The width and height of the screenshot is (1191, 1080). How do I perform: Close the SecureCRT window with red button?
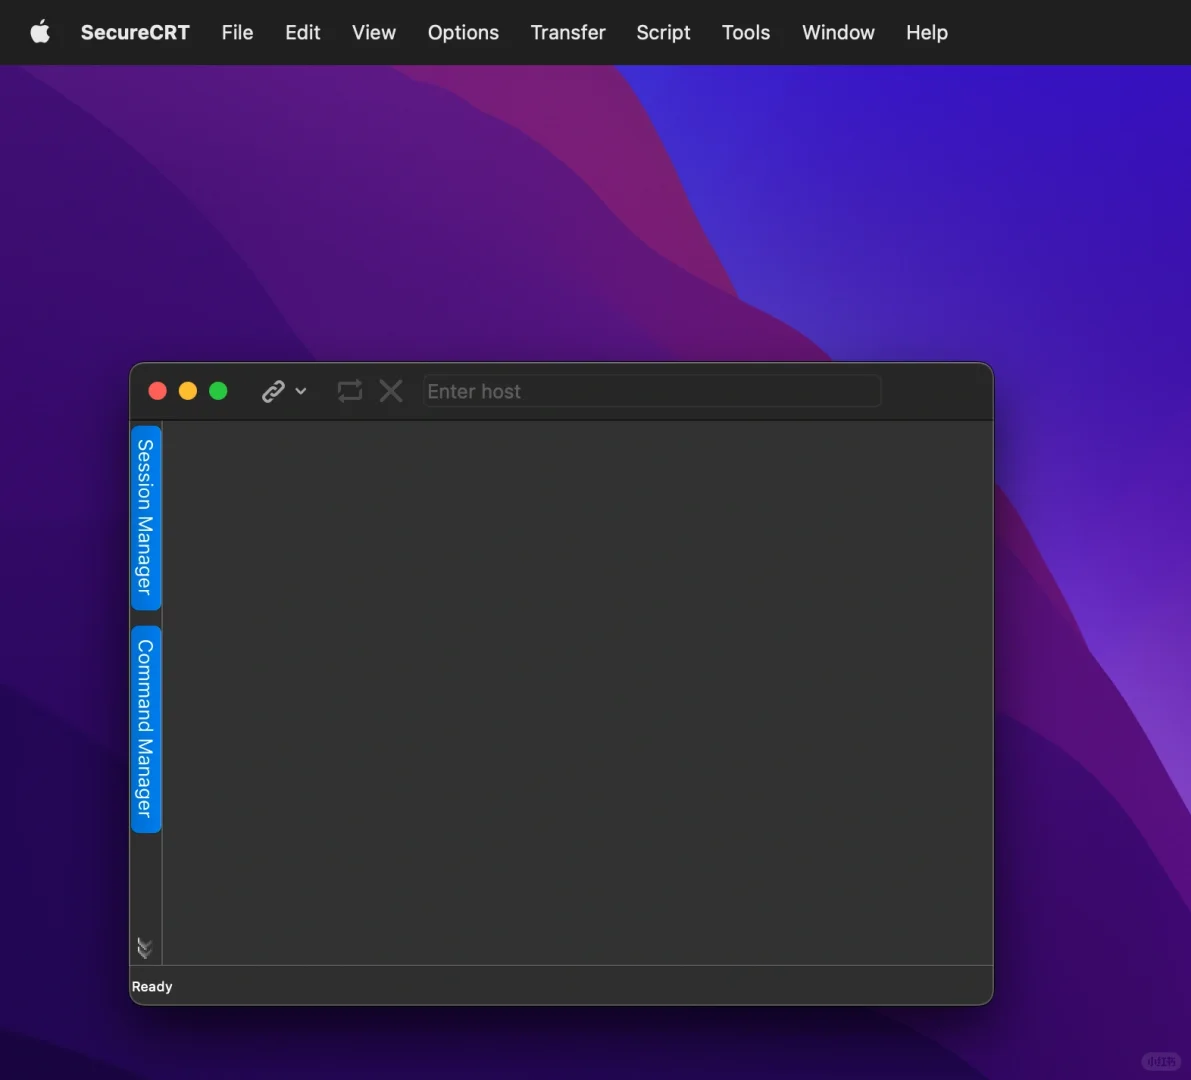[x=157, y=390]
